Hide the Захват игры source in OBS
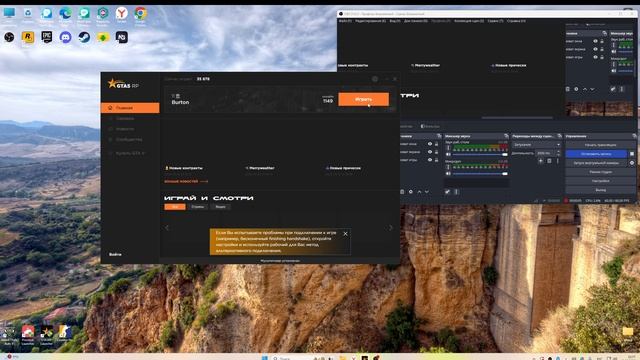This screenshot has width=640, height=360. [430, 160]
